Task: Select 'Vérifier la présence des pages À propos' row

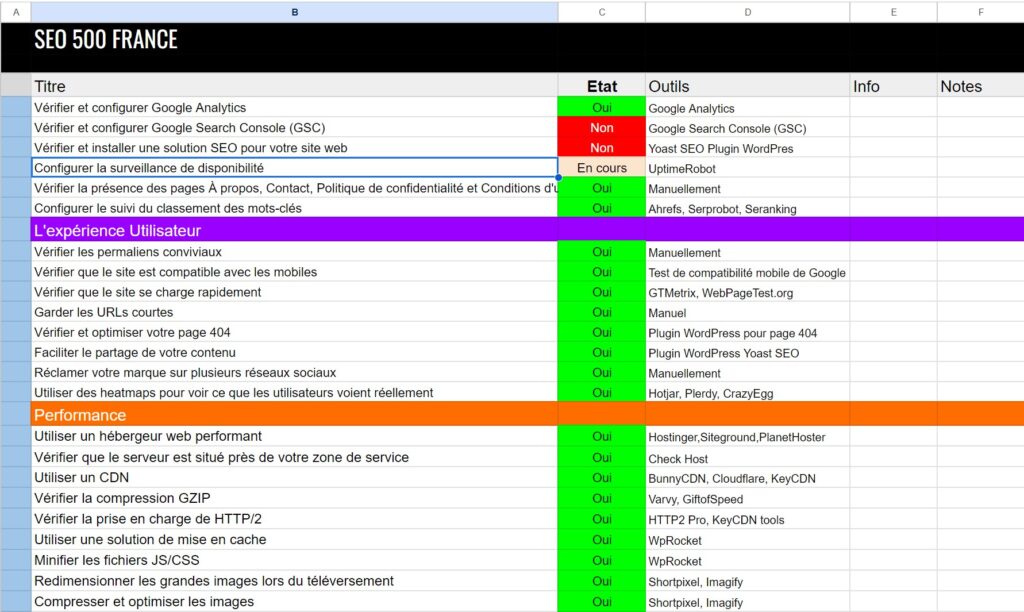Action: pos(295,188)
